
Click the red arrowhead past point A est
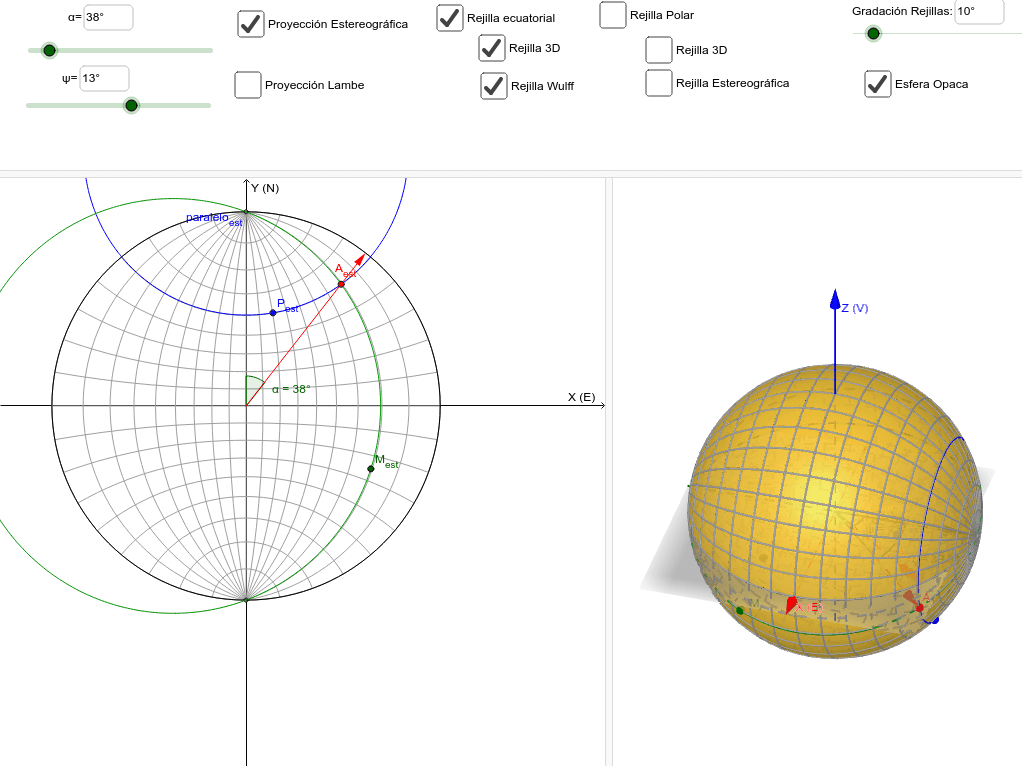[359, 260]
